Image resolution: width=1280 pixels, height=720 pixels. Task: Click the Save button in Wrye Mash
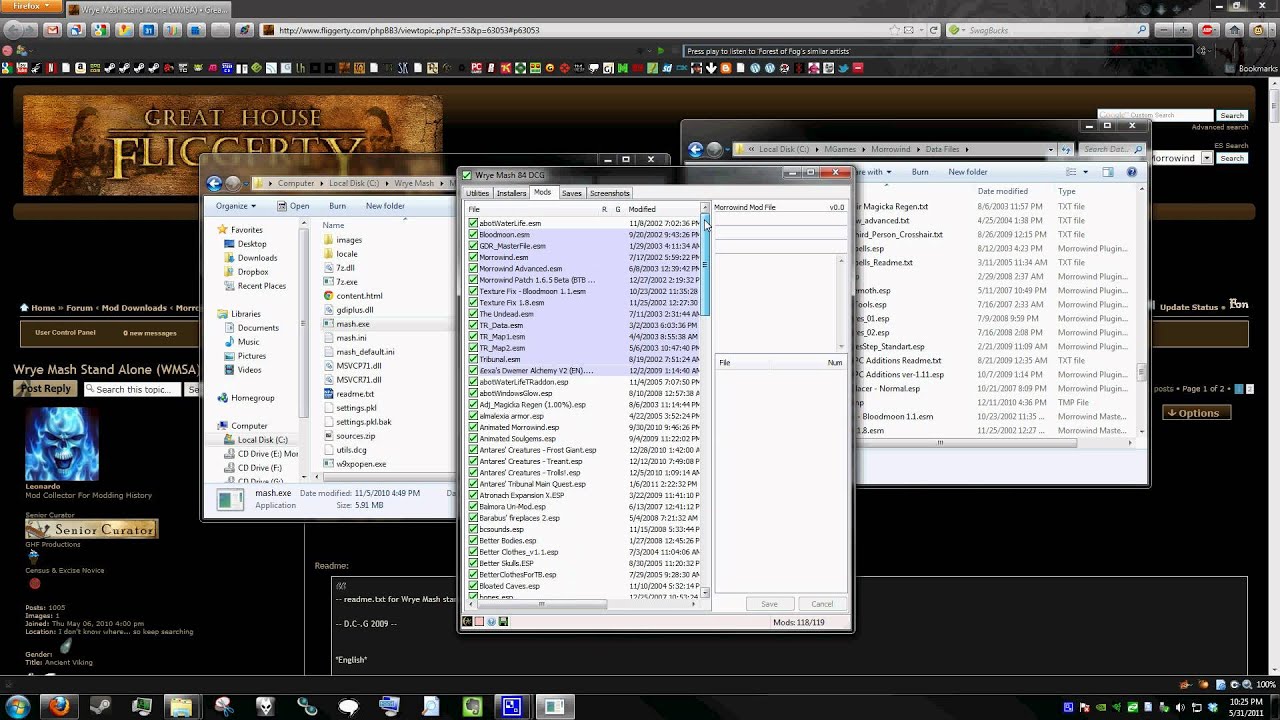coord(769,604)
